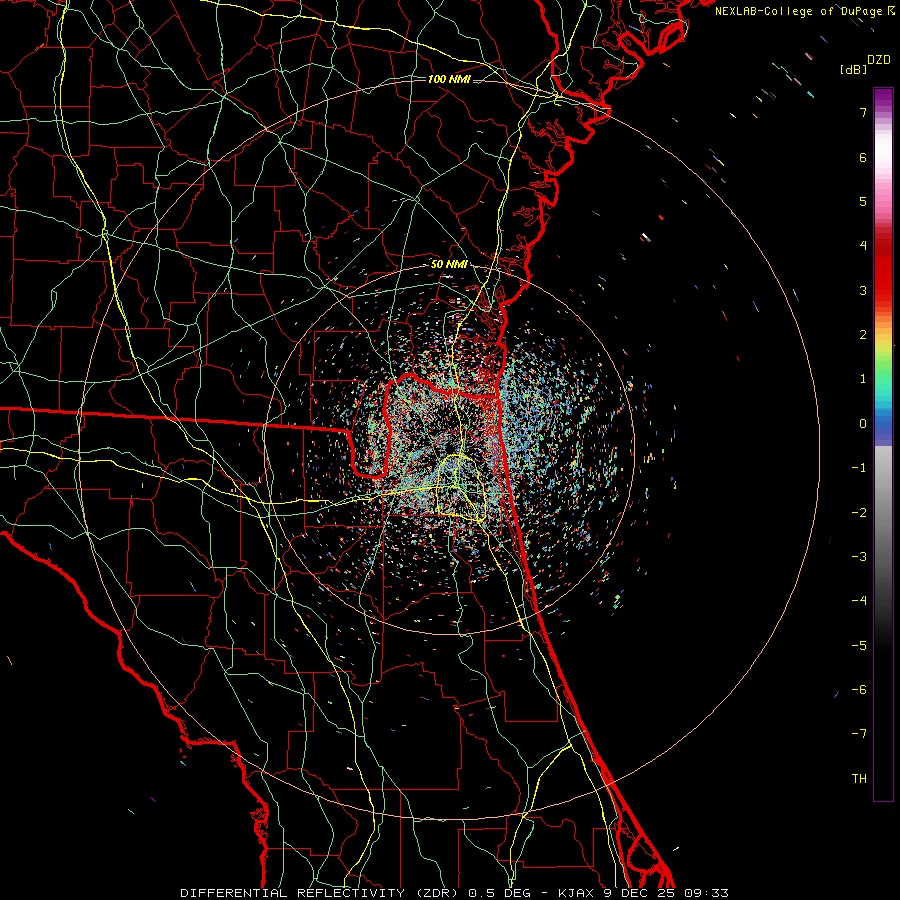Click the 100 NMI range ring label

(x=449, y=79)
